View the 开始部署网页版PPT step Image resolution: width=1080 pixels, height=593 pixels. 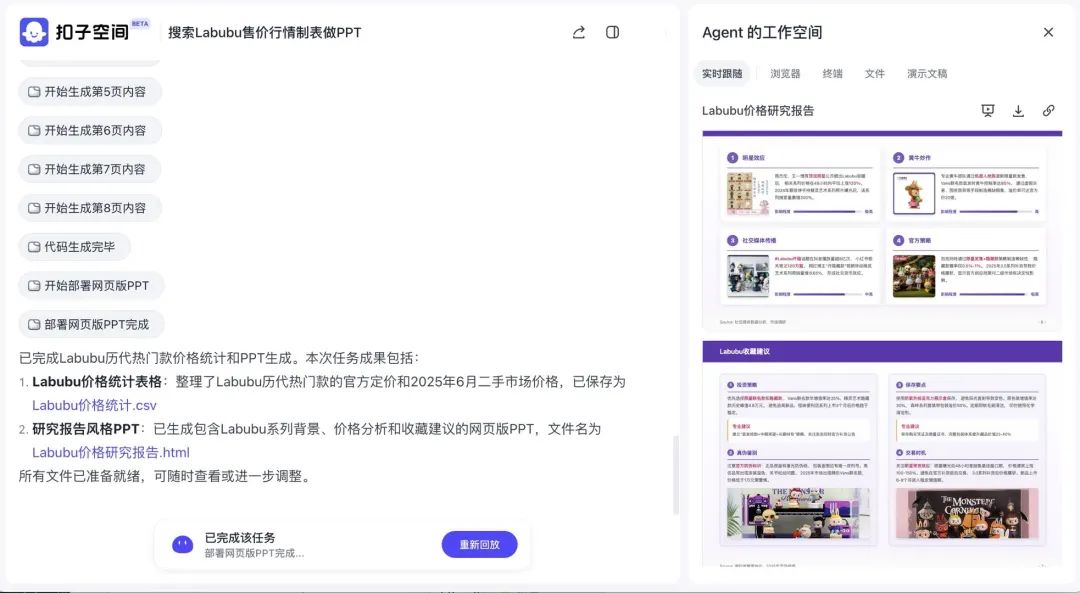click(x=91, y=285)
